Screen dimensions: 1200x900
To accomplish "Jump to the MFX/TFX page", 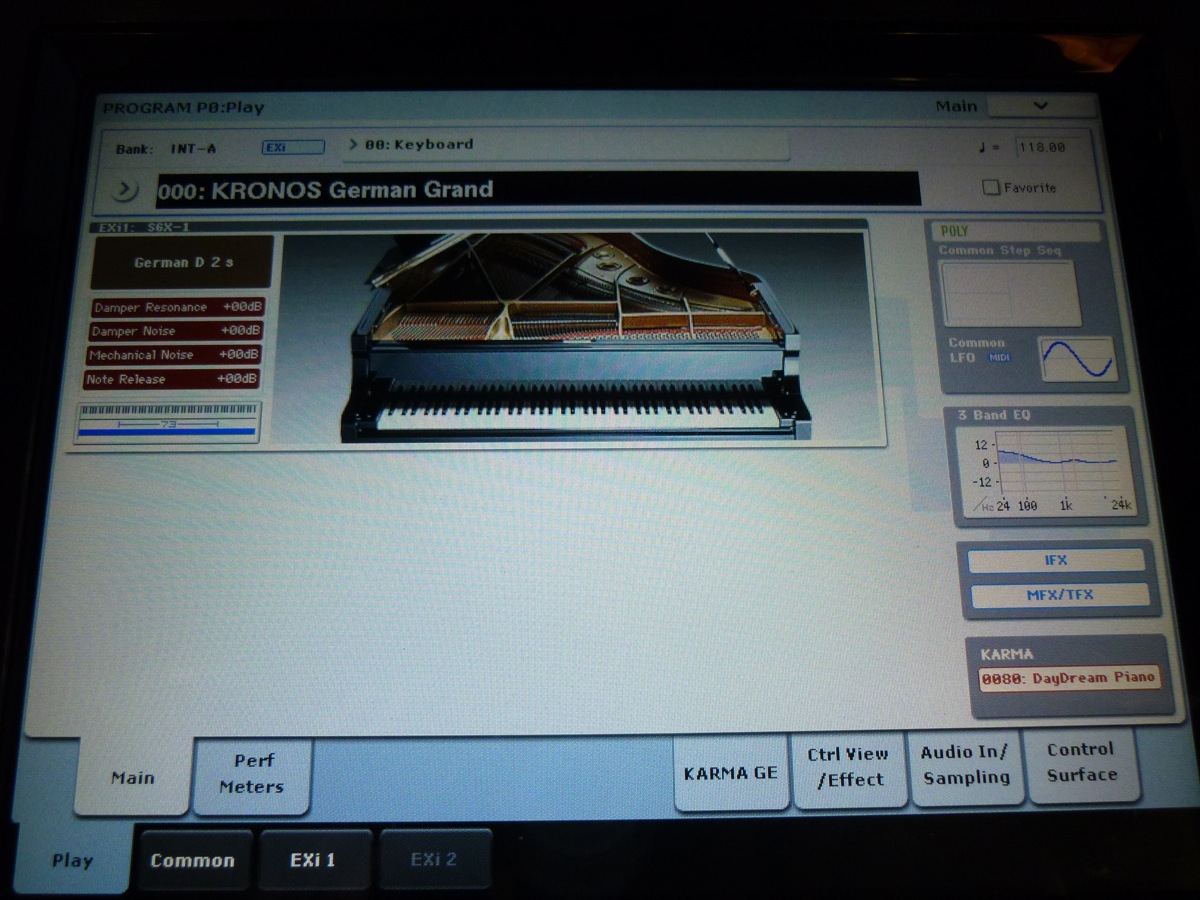I will pyautogui.click(x=1060, y=595).
